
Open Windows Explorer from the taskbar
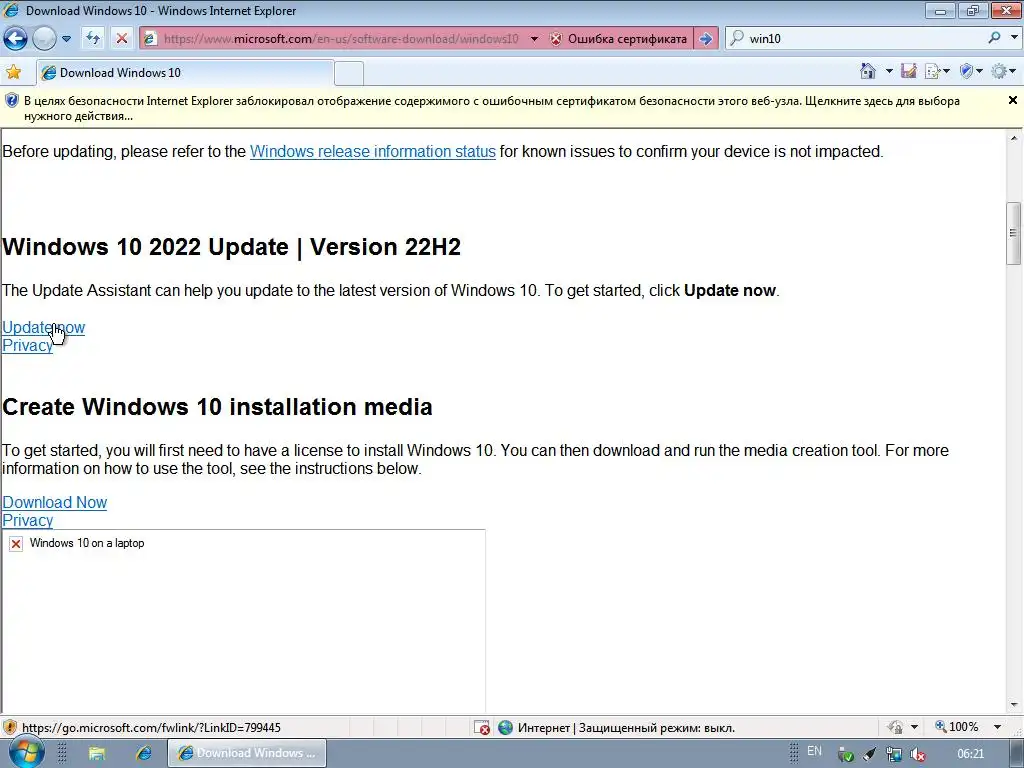click(x=97, y=753)
